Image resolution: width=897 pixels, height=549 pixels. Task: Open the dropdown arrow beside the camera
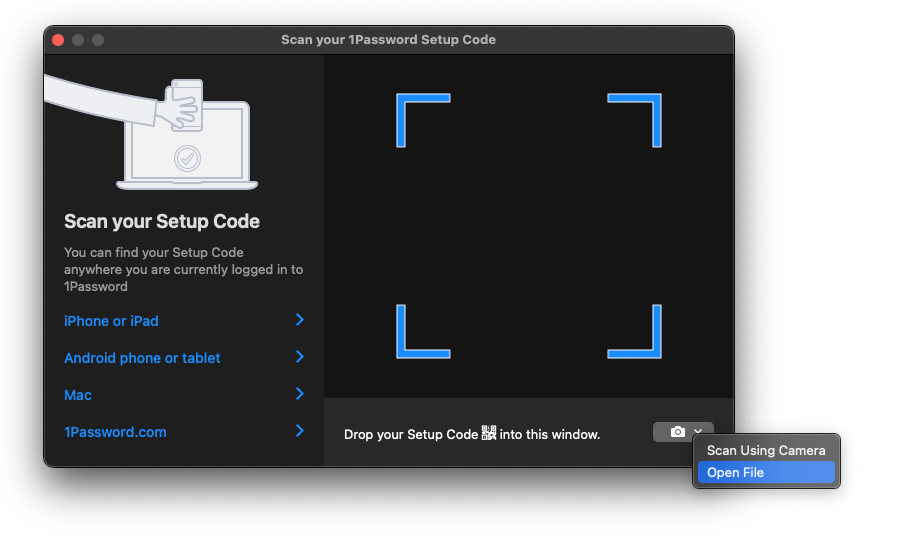698,431
